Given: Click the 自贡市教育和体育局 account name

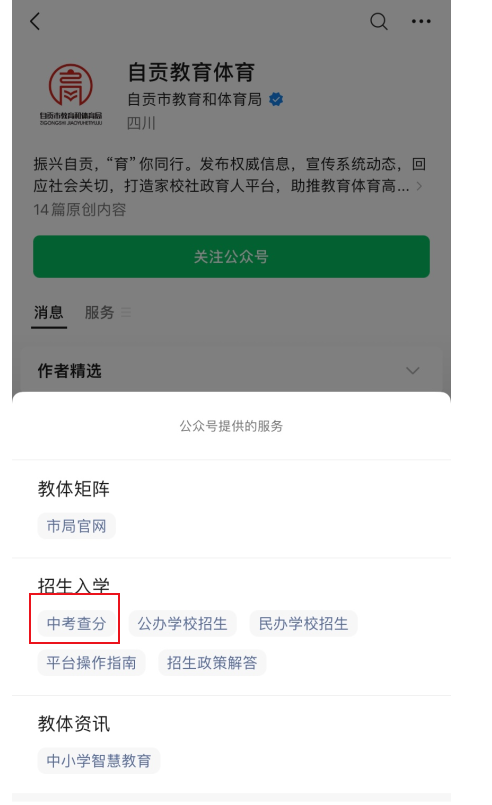Looking at the screenshot, I should pyautogui.click(x=195, y=99).
